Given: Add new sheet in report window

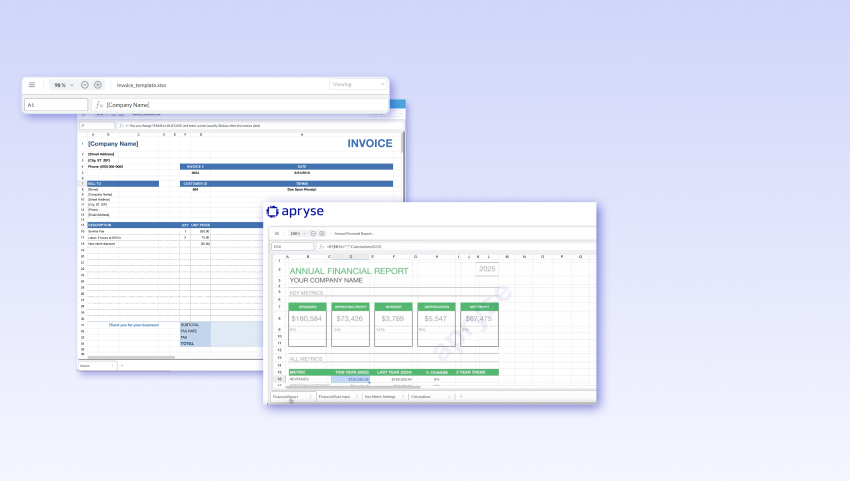Looking at the screenshot, I should [461, 397].
